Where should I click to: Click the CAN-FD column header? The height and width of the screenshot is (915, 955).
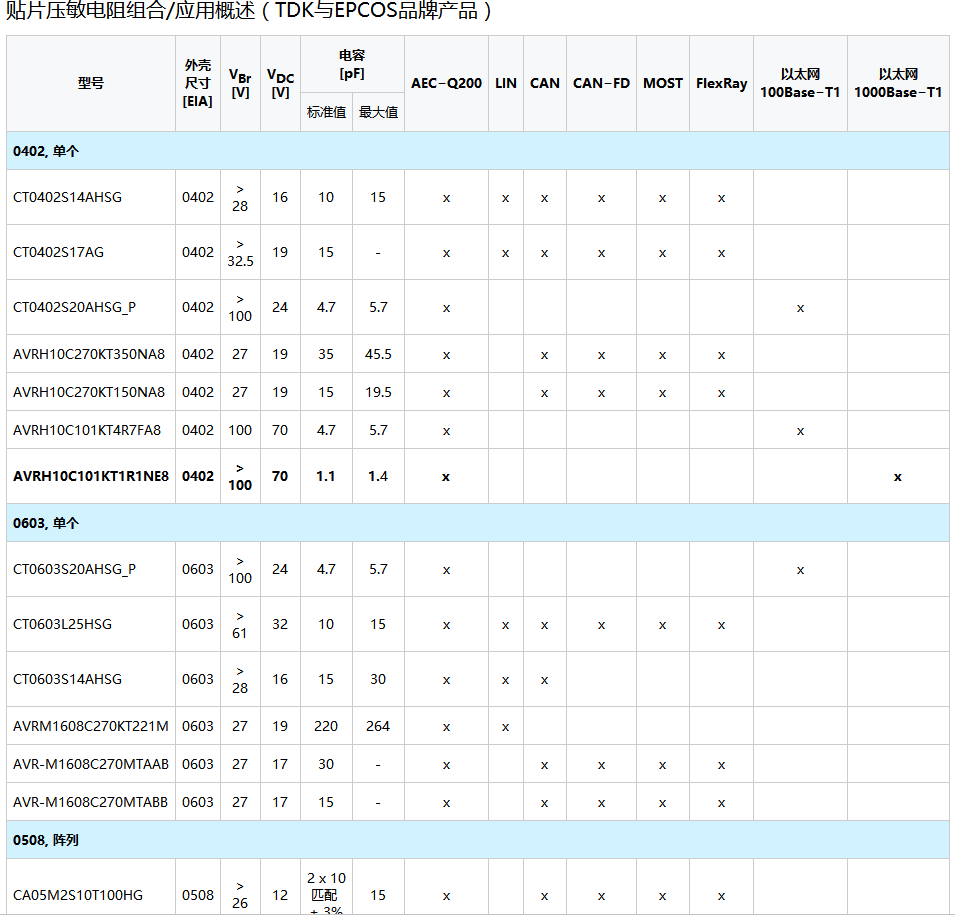coord(601,83)
